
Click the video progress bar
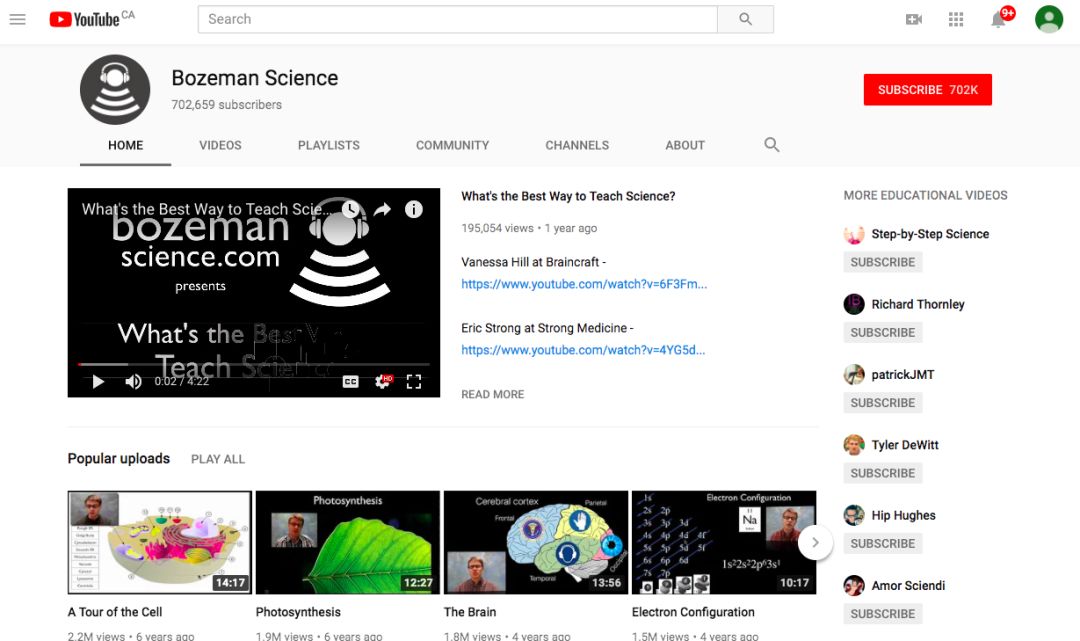[x=253, y=364]
